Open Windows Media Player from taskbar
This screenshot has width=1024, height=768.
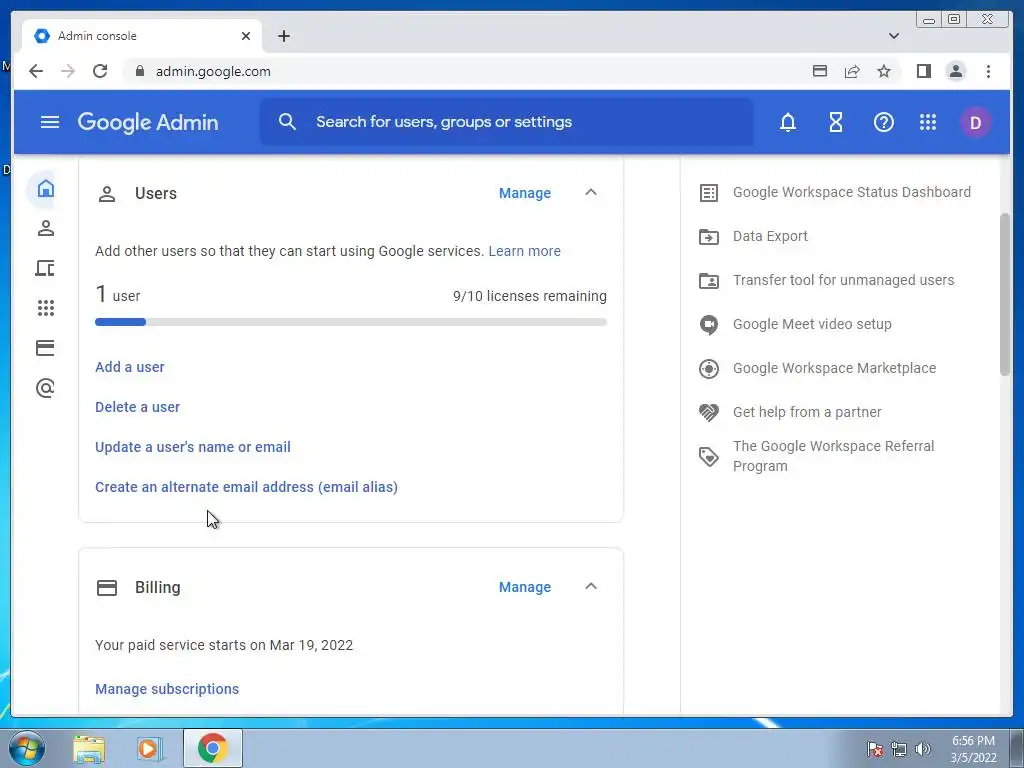(x=150, y=748)
